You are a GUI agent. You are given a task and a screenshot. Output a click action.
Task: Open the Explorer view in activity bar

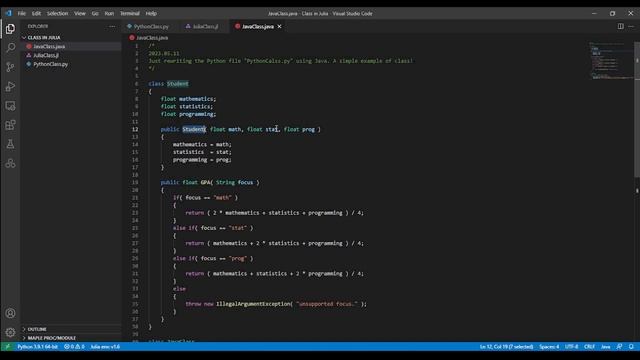coord(10,29)
